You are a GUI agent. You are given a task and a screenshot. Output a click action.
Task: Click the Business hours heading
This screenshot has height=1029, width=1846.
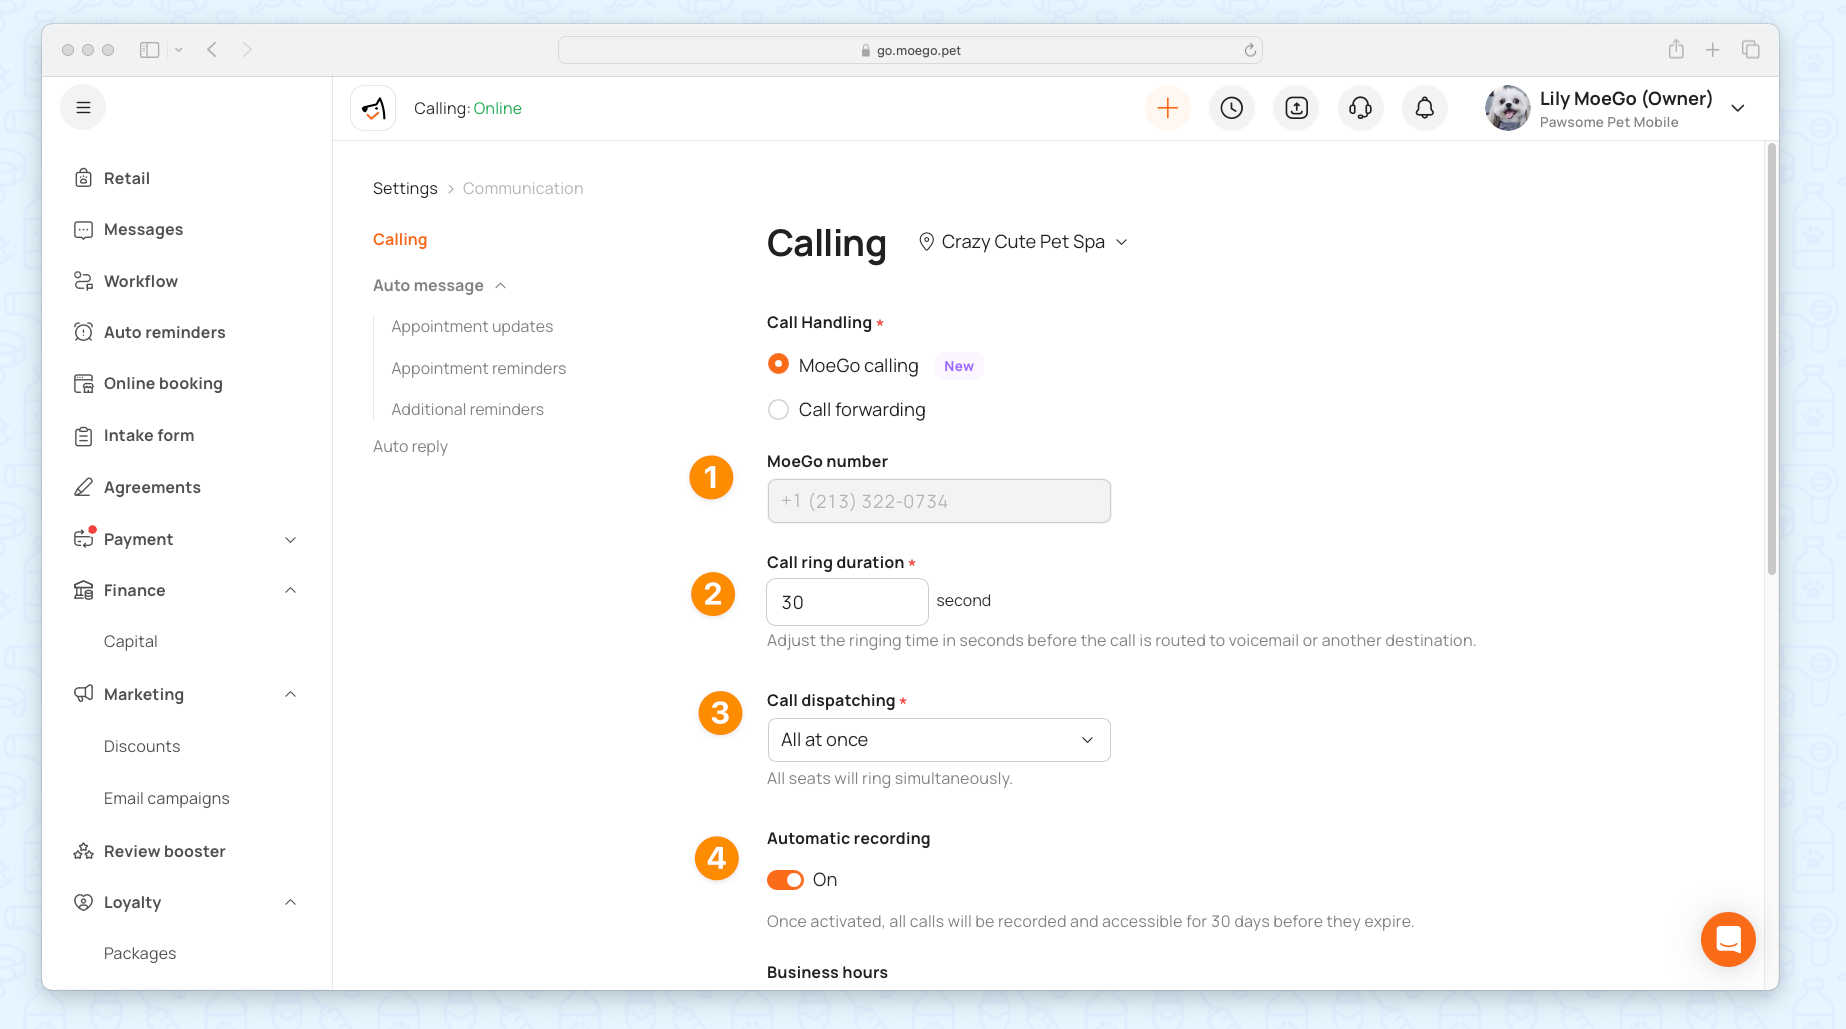[827, 973]
